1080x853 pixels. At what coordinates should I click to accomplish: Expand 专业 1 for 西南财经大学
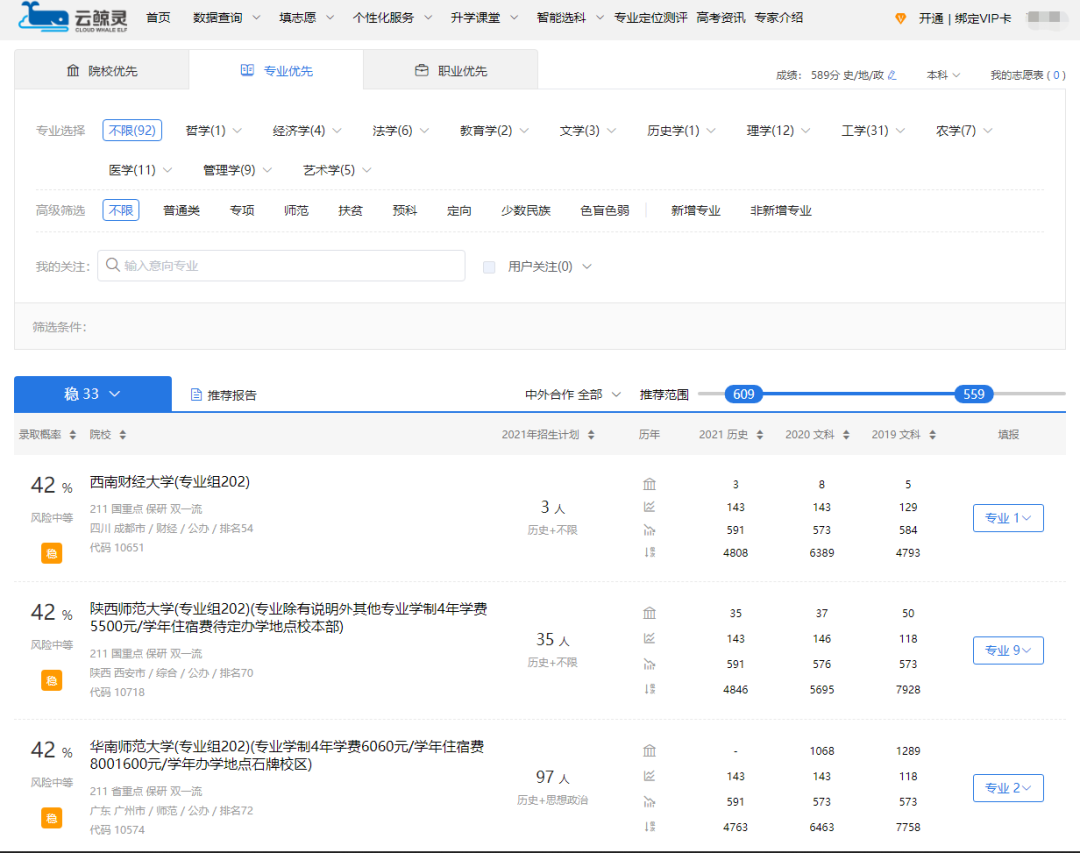(1008, 518)
